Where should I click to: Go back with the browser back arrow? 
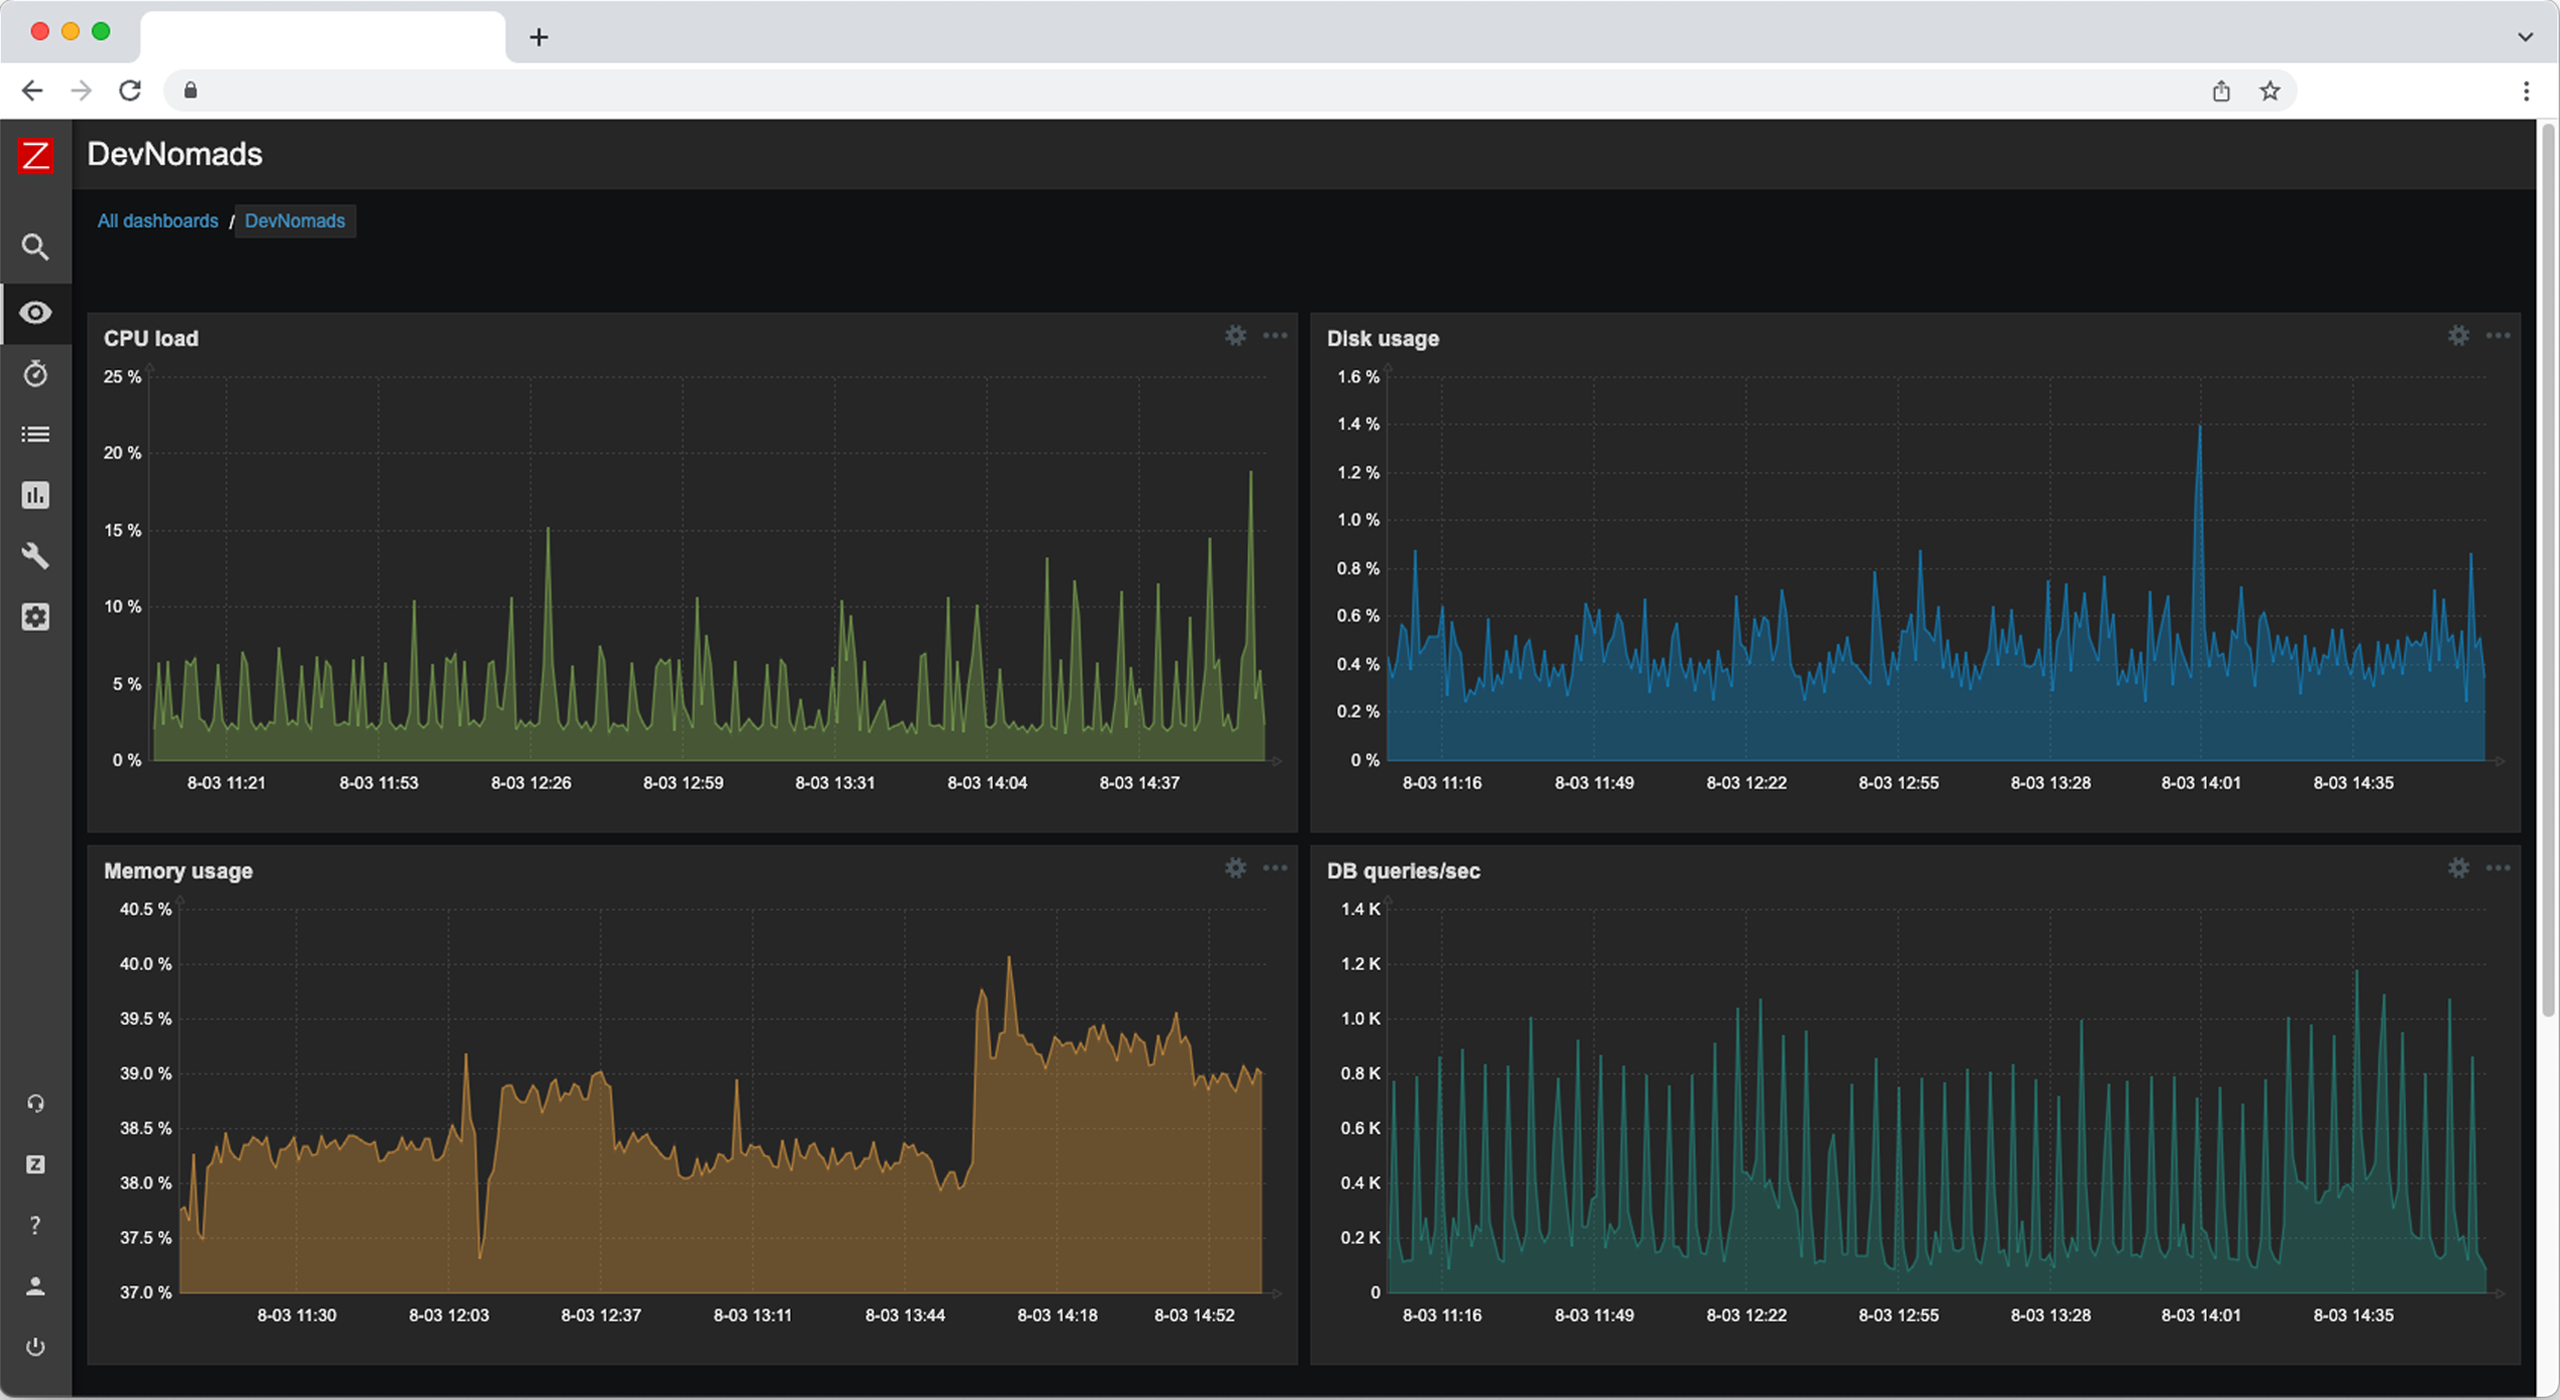(x=32, y=91)
